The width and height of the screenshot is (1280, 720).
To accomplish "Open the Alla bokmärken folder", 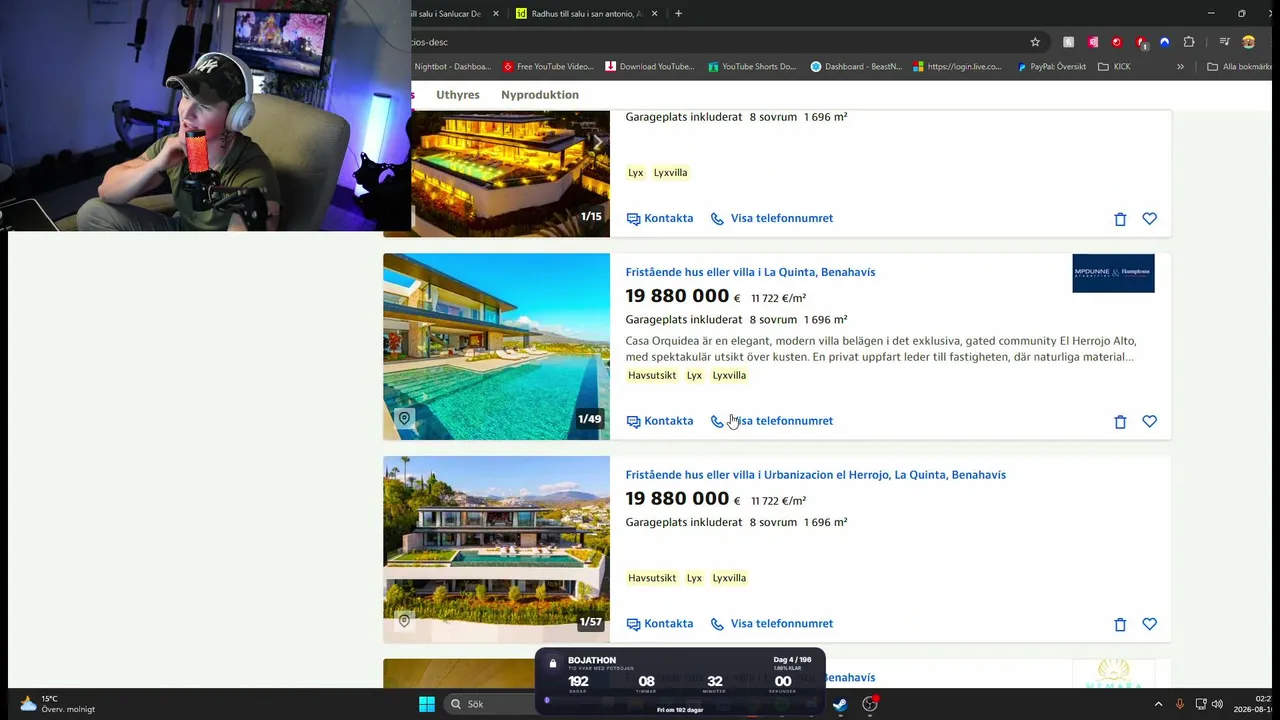I will coord(1240,67).
